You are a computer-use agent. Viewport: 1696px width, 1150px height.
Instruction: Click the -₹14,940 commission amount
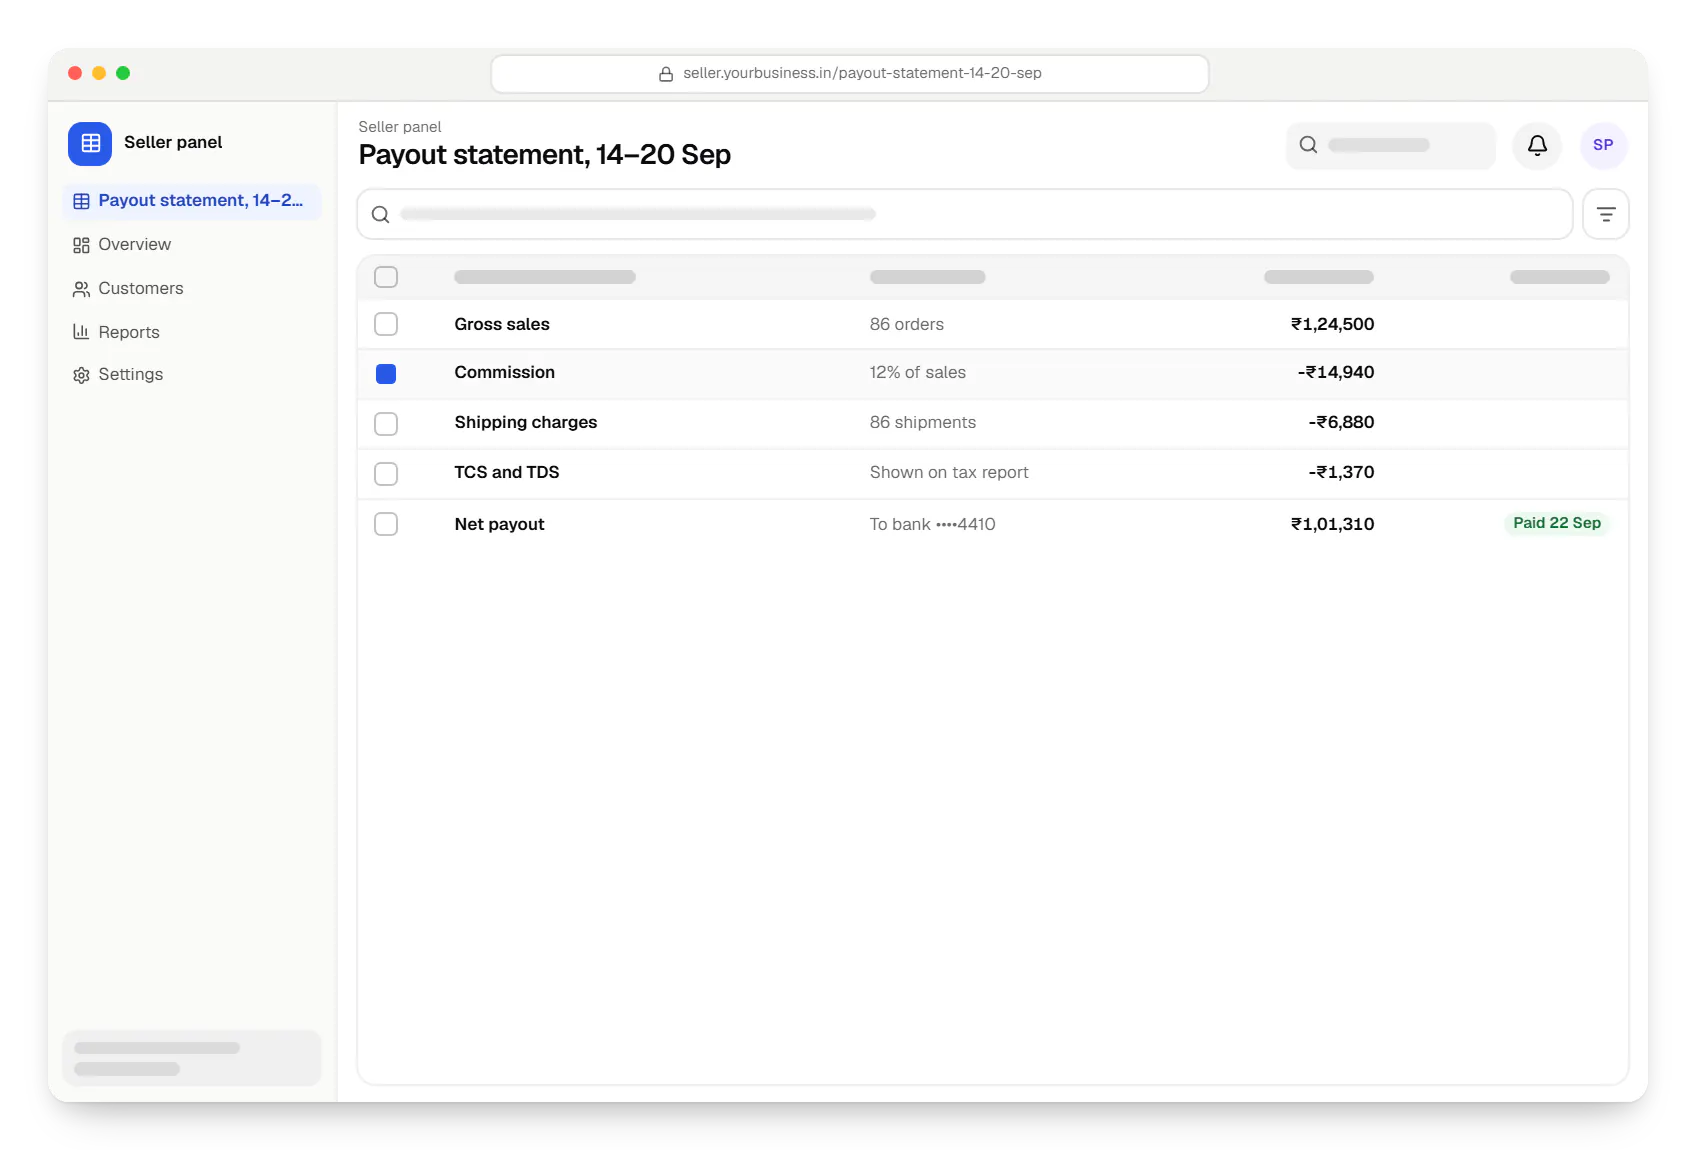pos(1336,372)
